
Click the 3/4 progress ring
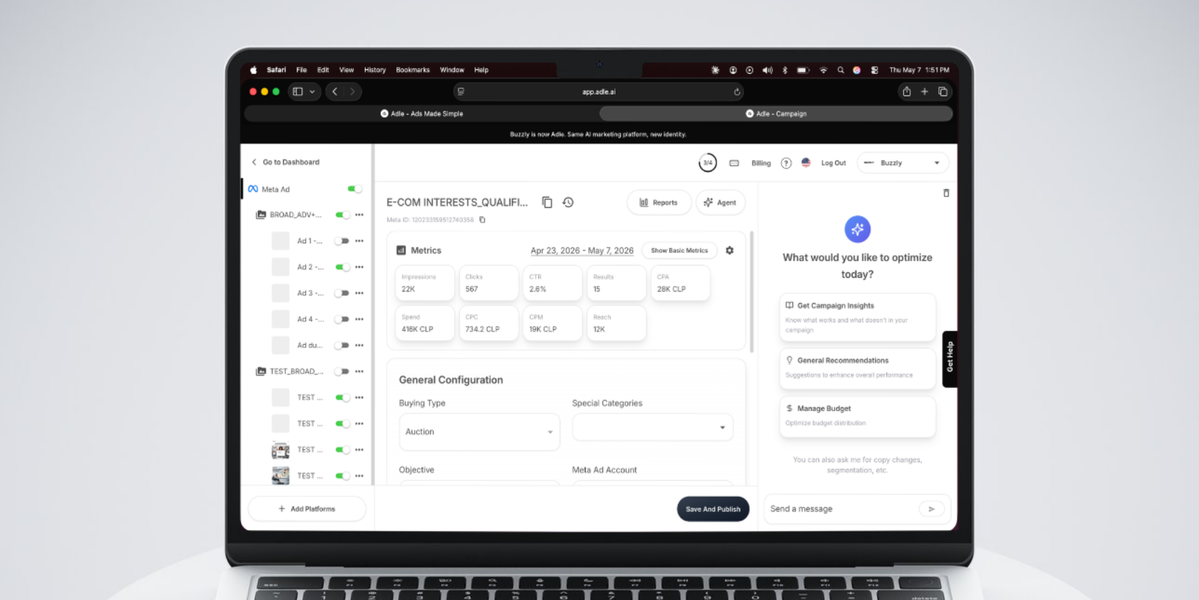point(708,163)
